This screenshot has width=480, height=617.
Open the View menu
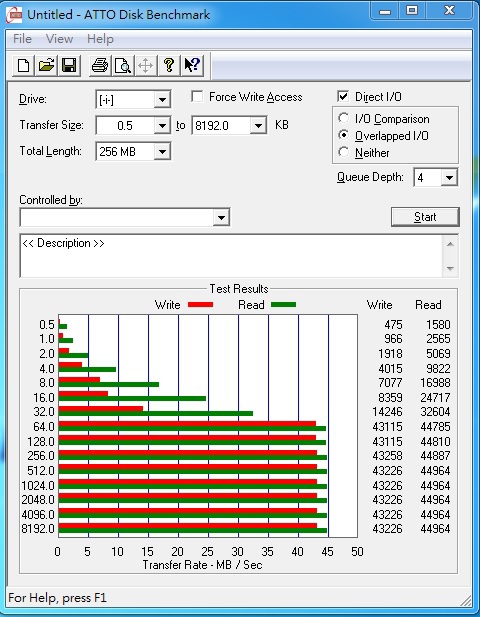pos(59,39)
